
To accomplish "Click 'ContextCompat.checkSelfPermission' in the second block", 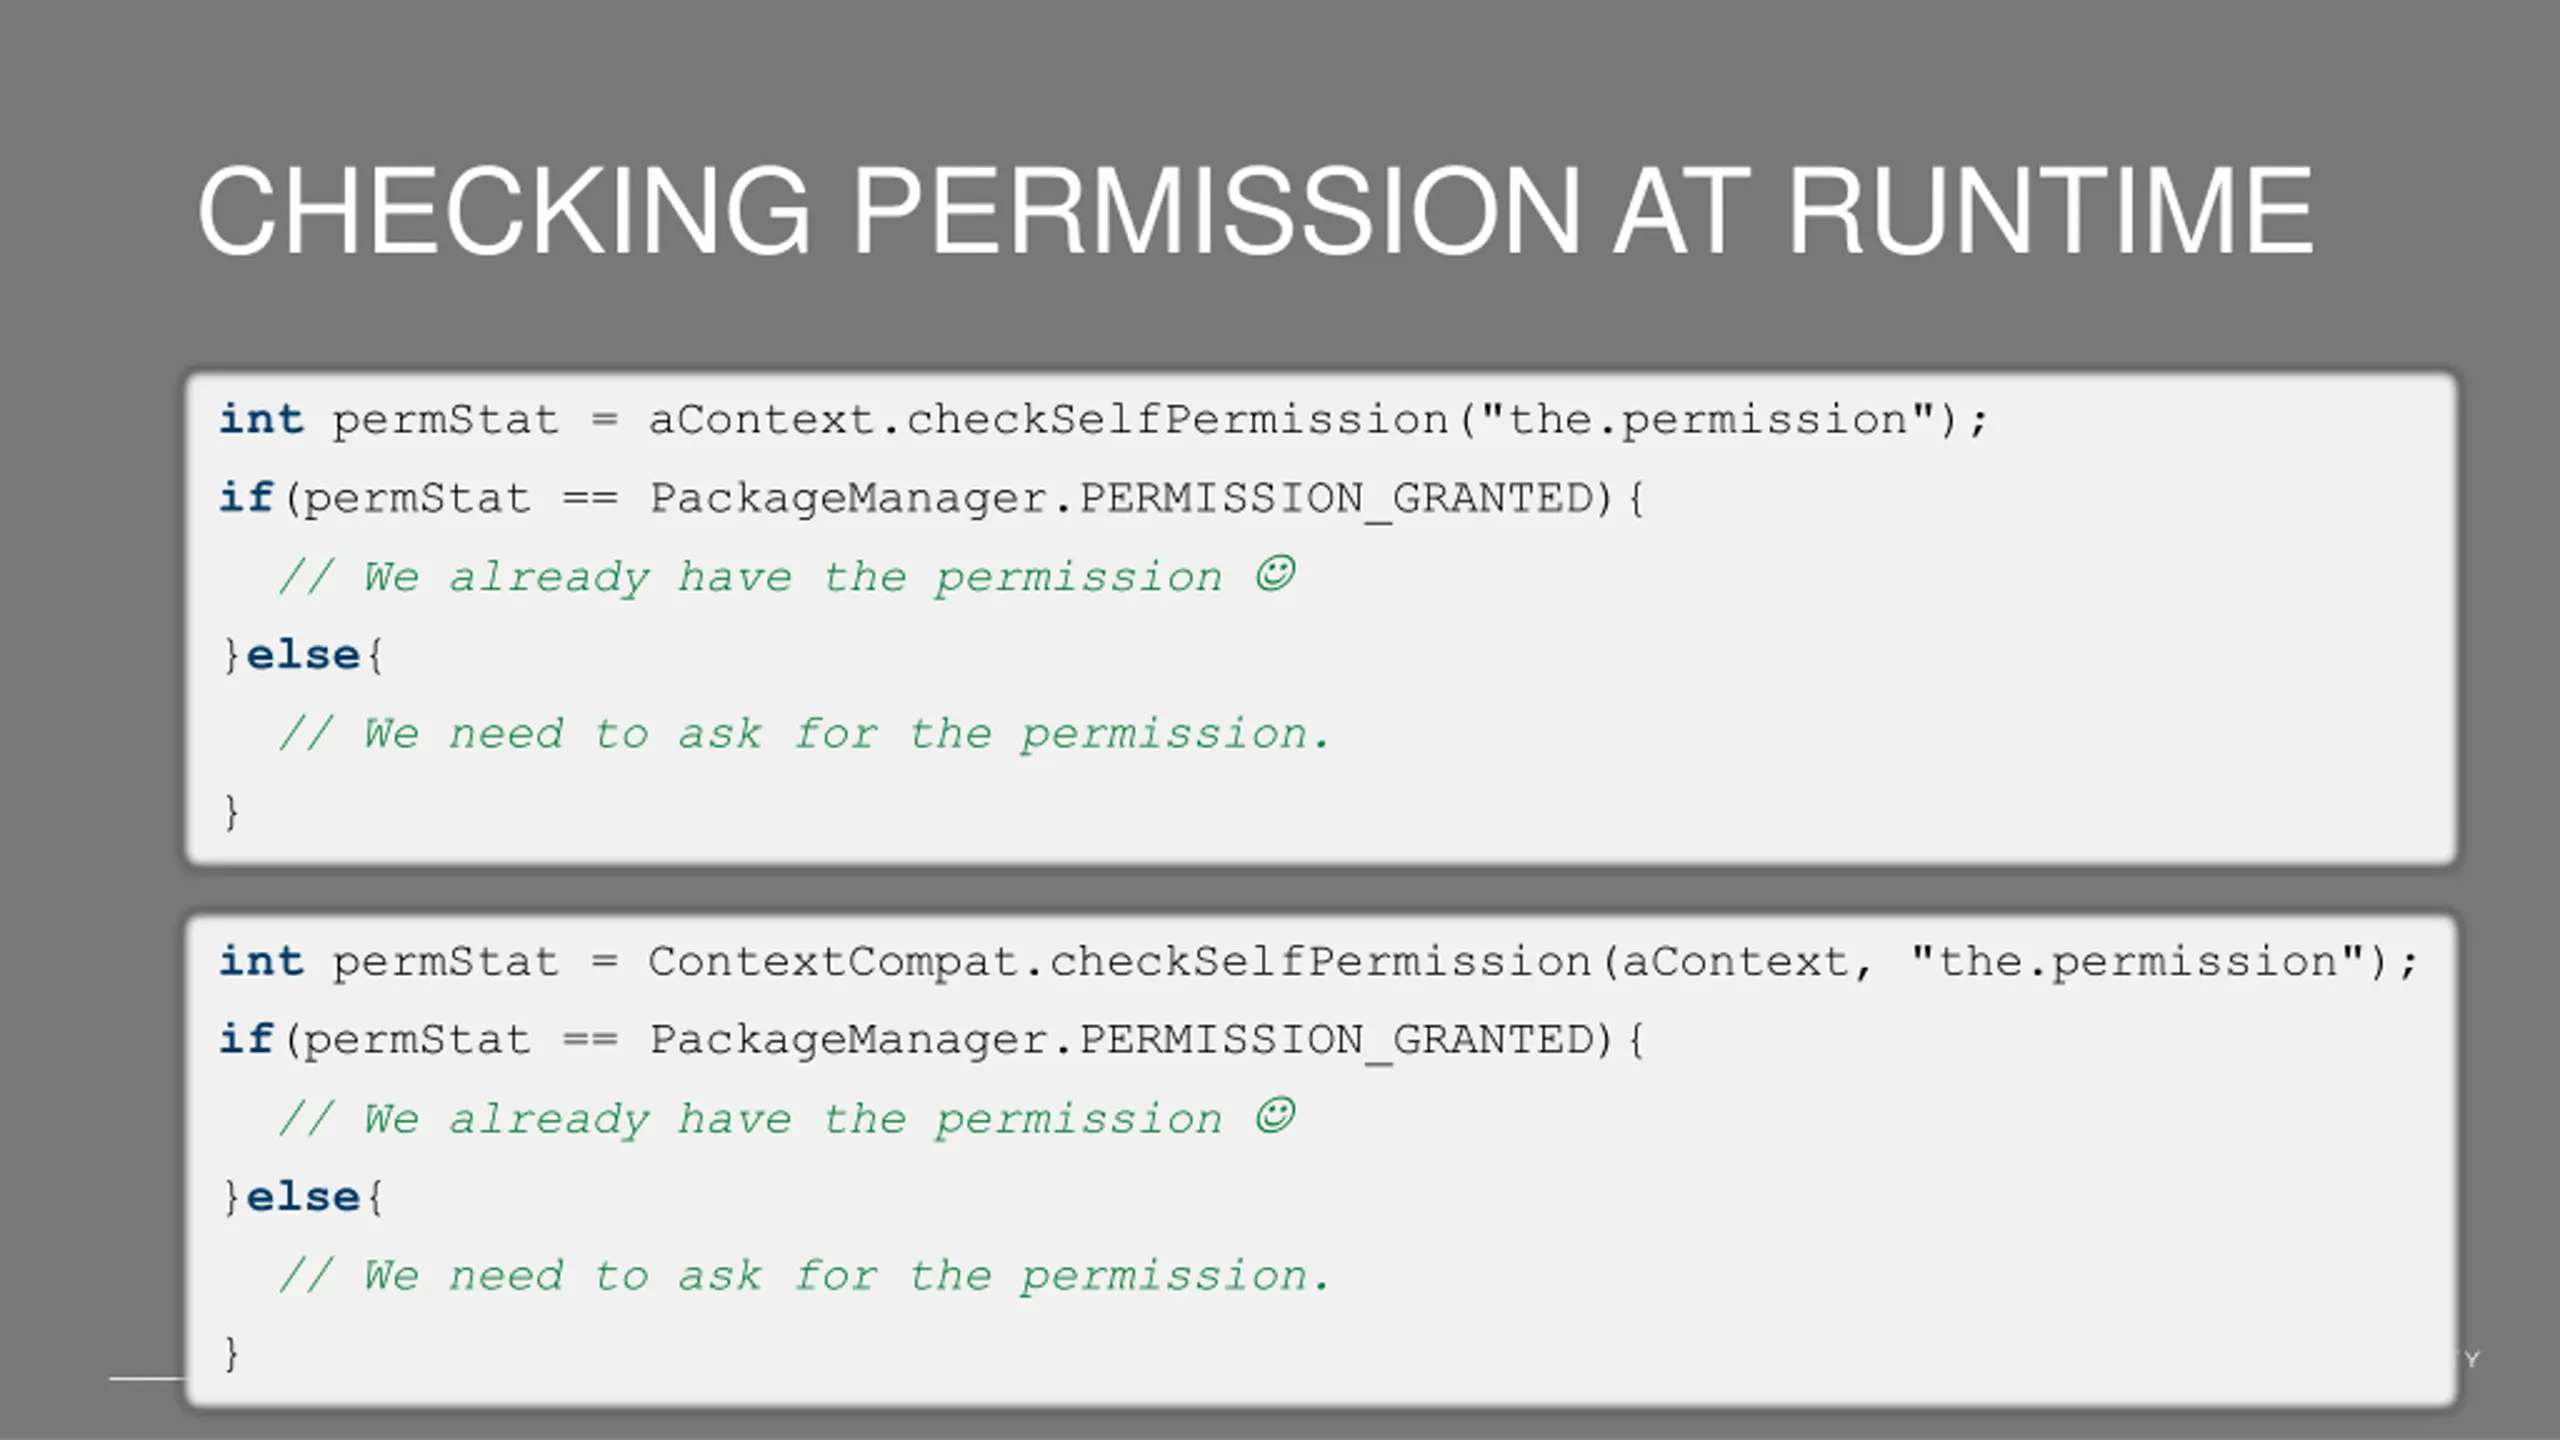I will 1119,961.
